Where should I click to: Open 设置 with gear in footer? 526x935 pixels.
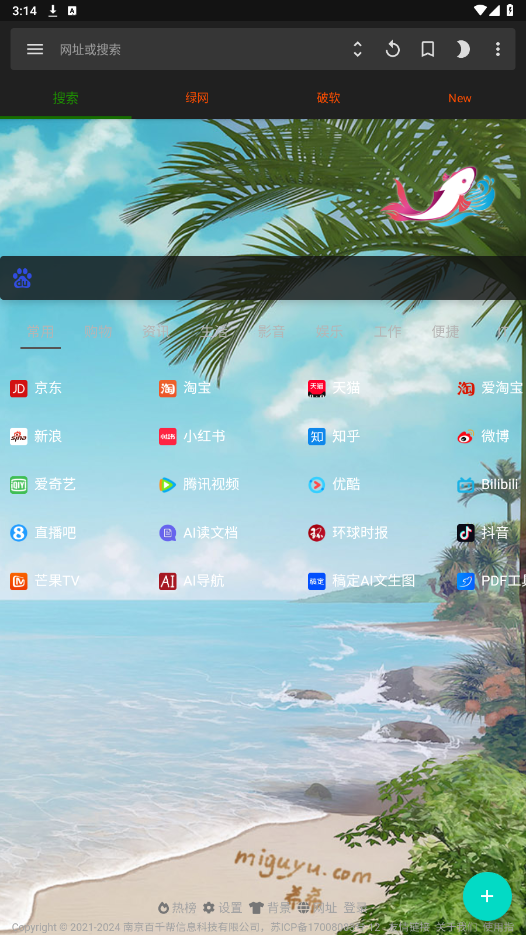tap(222, 908)
